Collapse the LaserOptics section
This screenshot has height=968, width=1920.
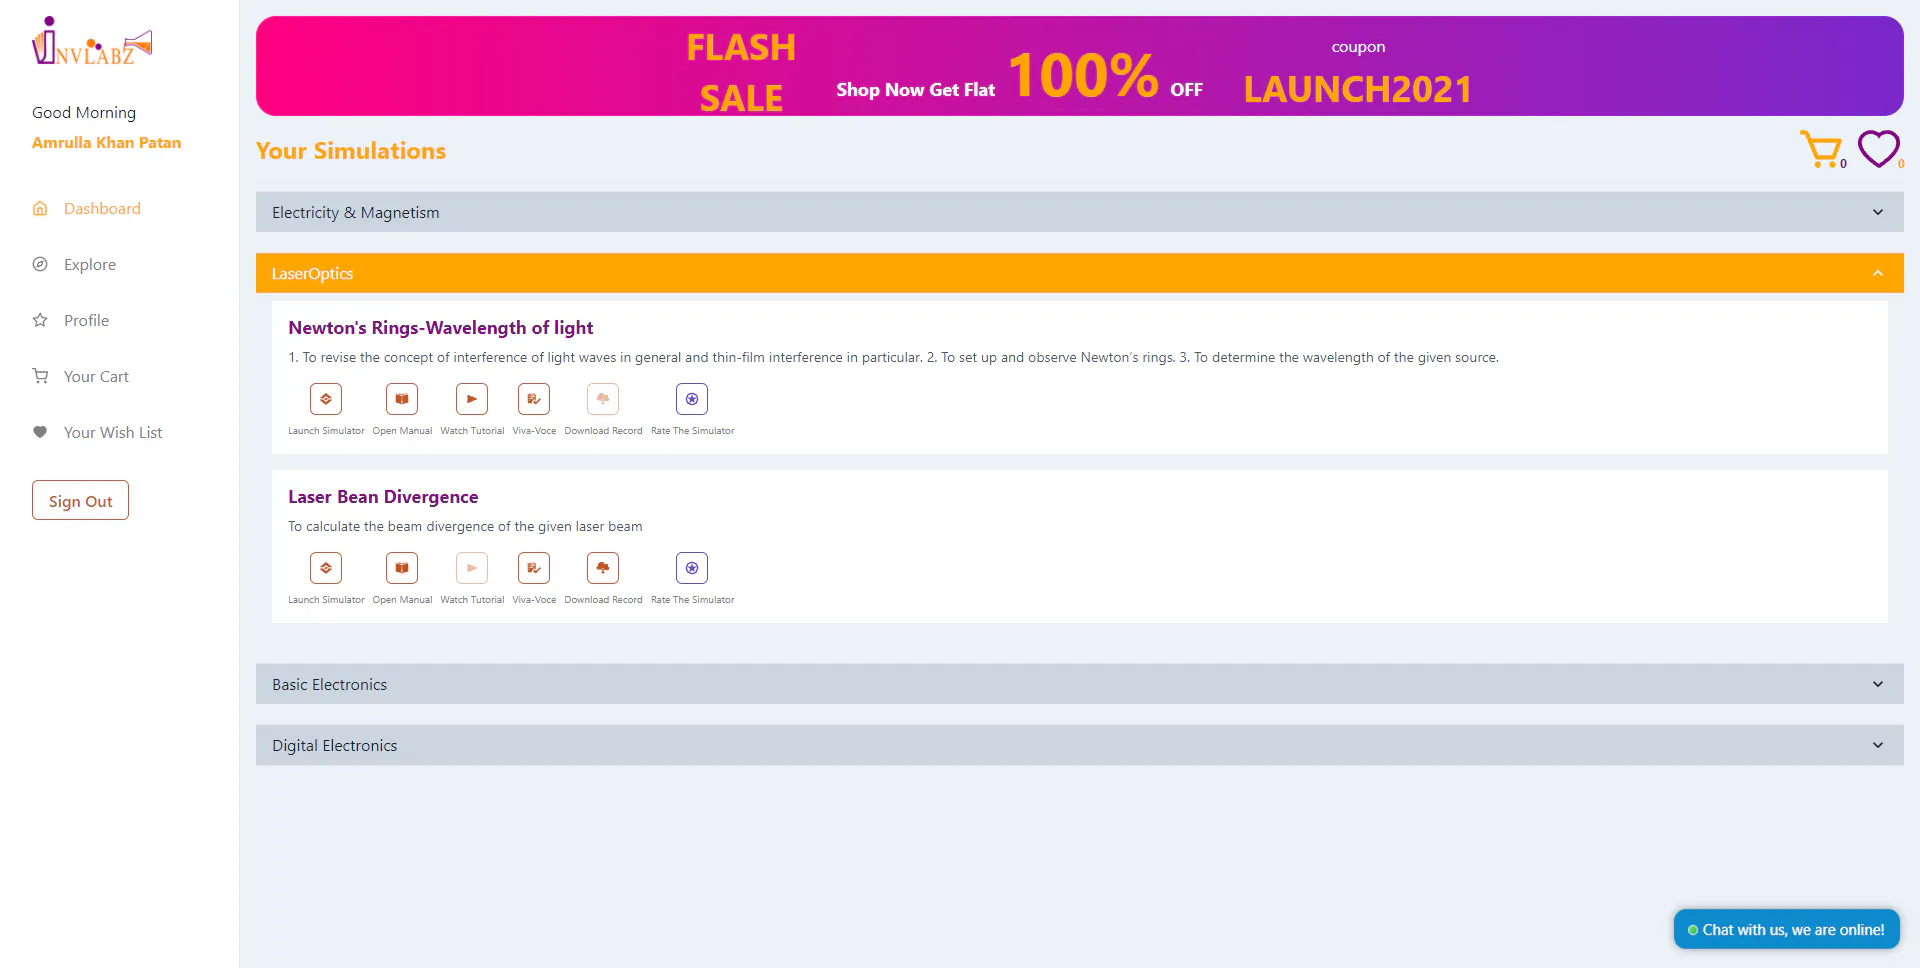pyautogui.click(x=1080, y=273)
